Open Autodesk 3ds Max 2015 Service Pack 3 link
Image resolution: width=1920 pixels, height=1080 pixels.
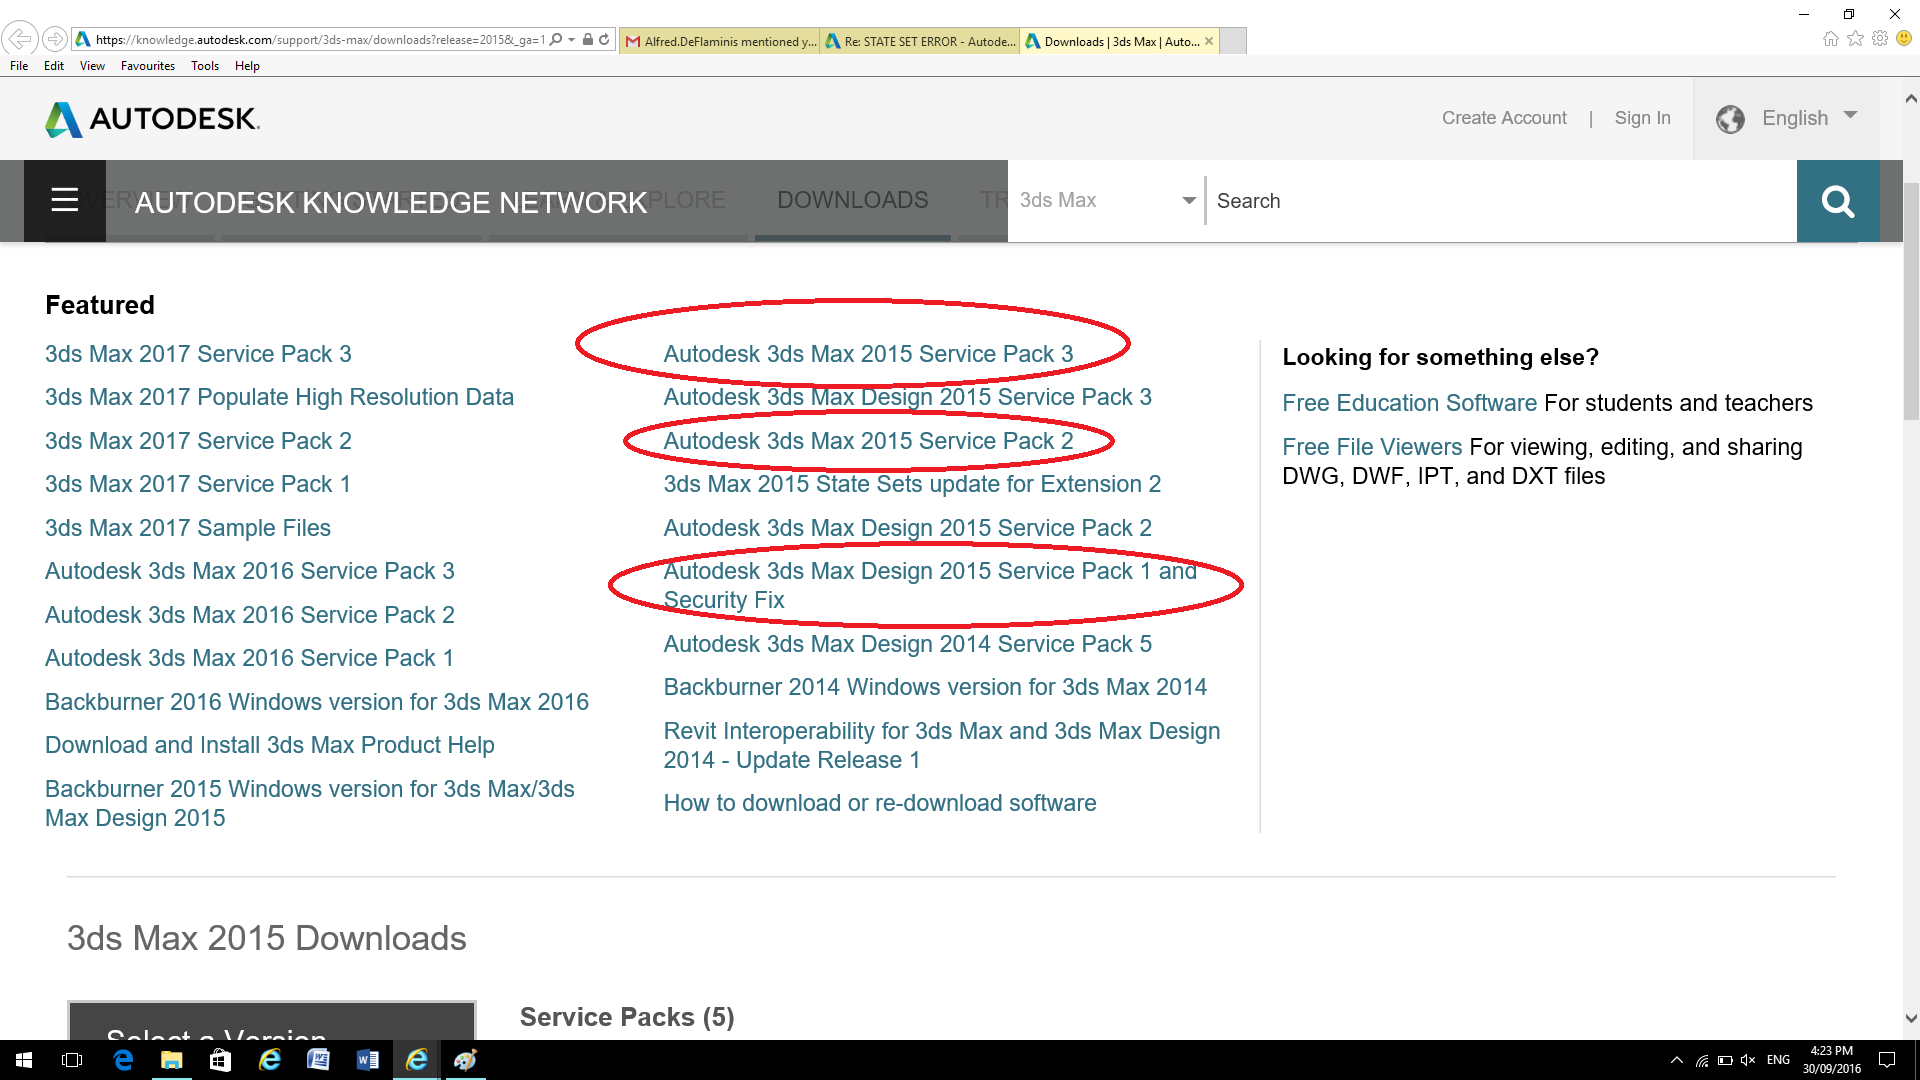868,354
